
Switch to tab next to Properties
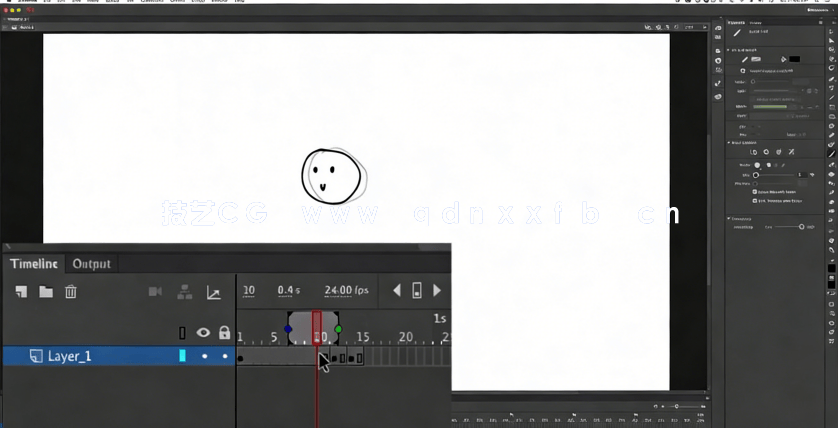point(756,22)
